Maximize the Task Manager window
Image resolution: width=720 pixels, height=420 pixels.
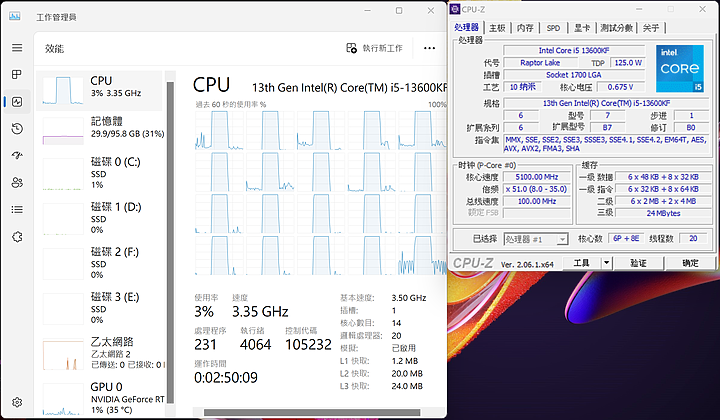point(399,11)
